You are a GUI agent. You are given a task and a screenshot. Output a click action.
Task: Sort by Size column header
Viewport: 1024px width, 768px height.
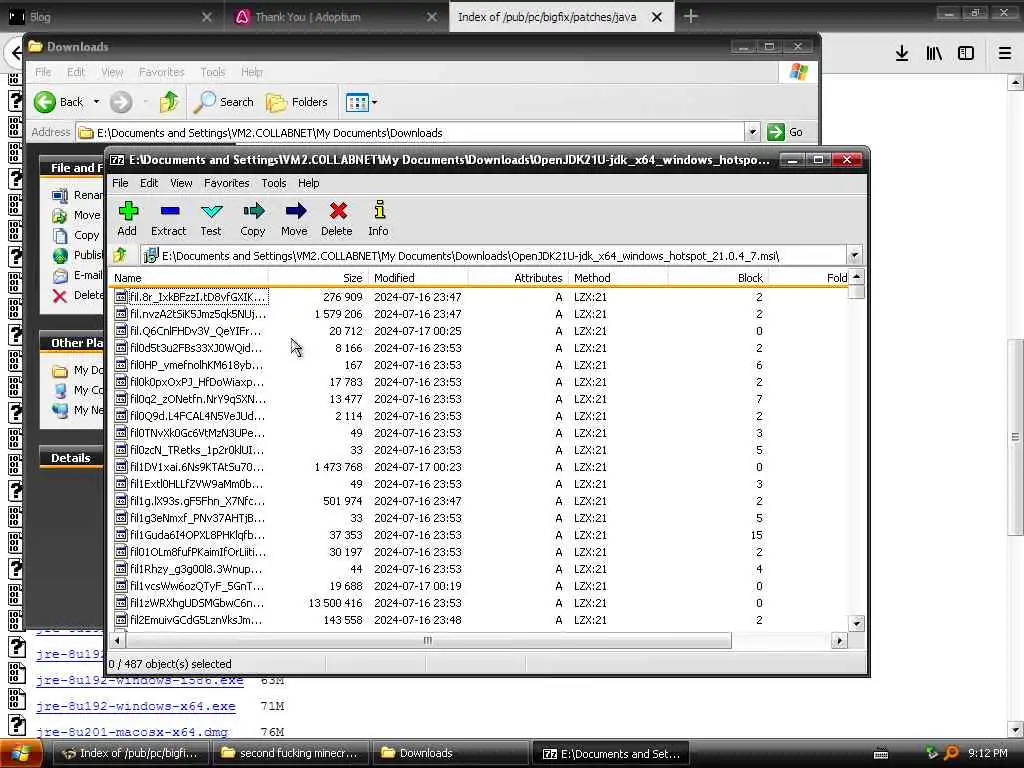[319, 278]
